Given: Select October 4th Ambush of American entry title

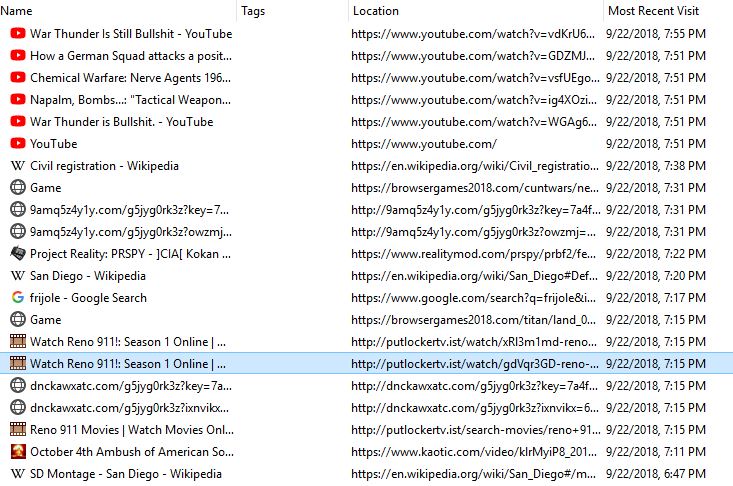Looking at the screenshot, I should (x=132, y=451).
